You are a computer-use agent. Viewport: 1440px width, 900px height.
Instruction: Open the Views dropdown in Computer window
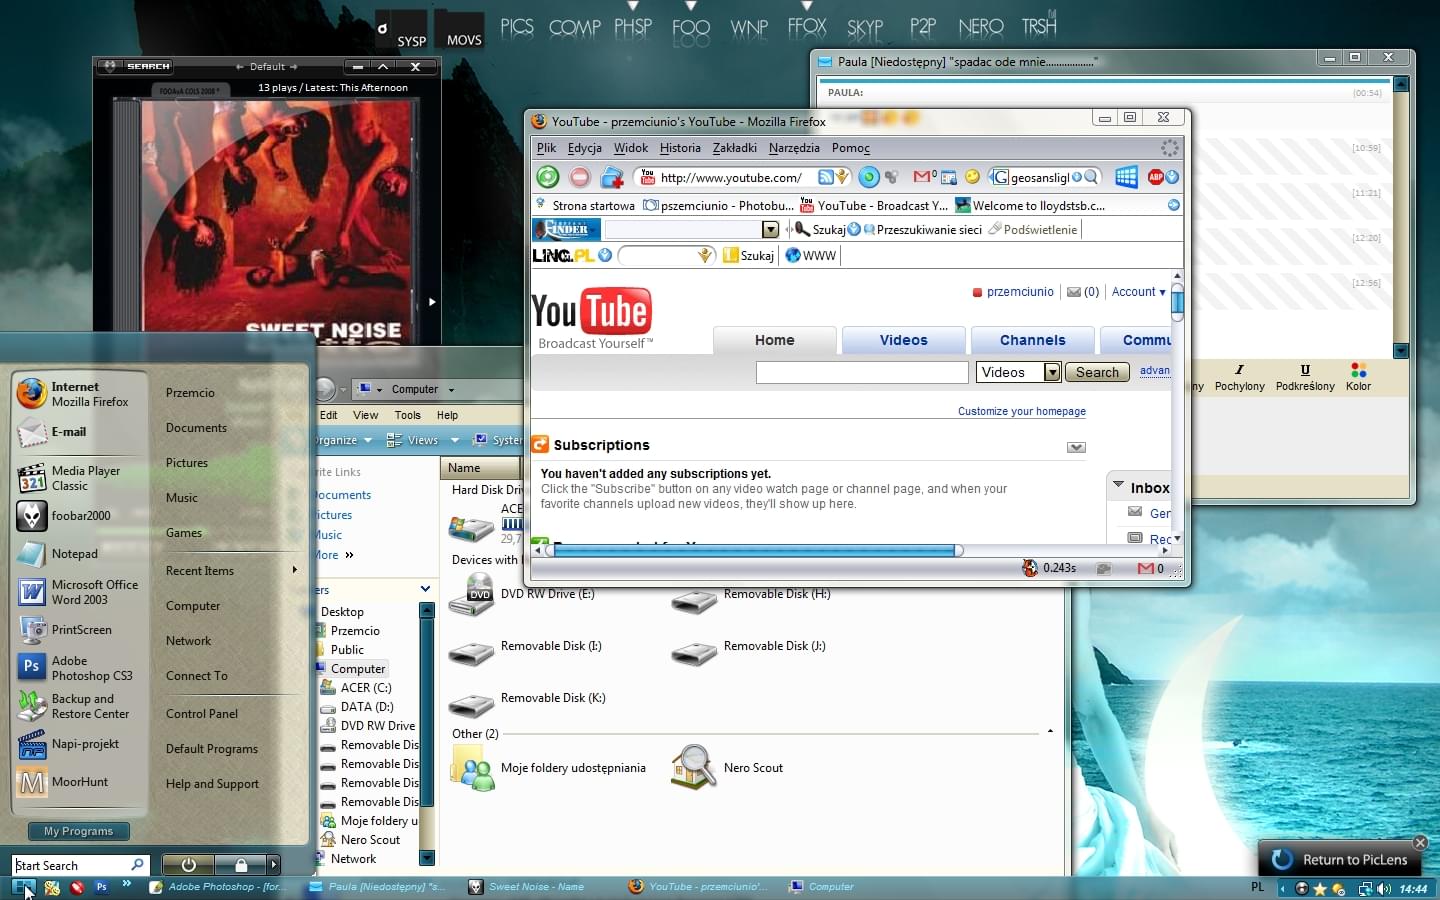coord(455,440)
